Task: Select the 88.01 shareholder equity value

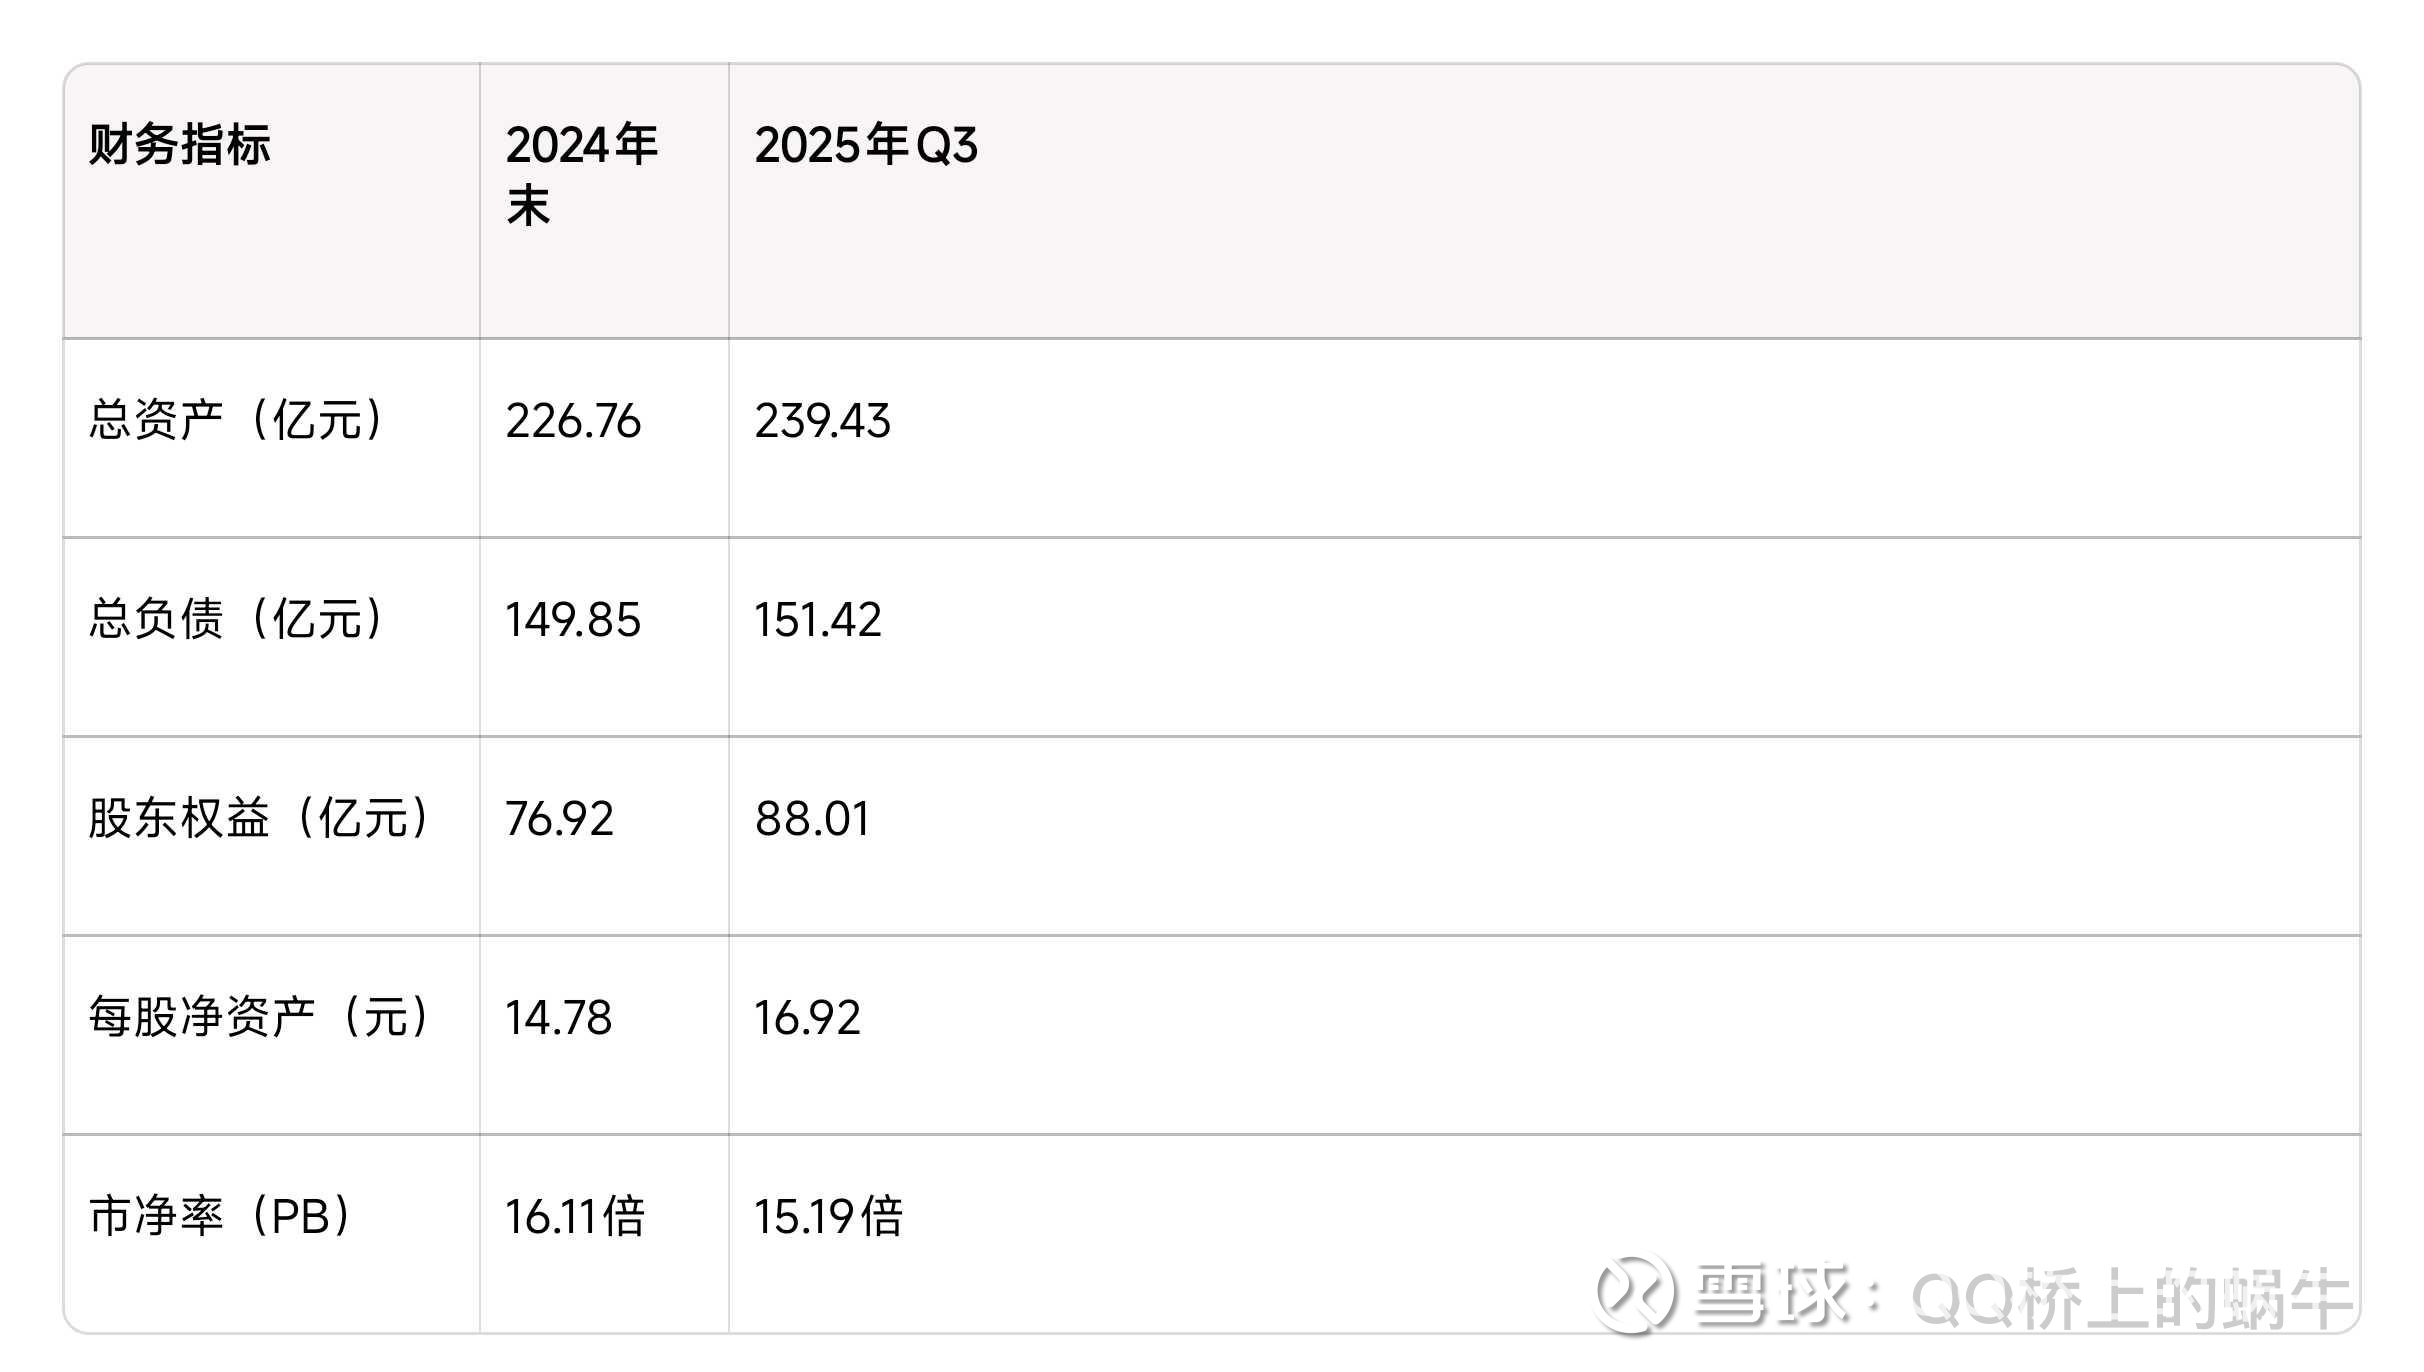Action: pyautogui.click(x=812, y=819)
